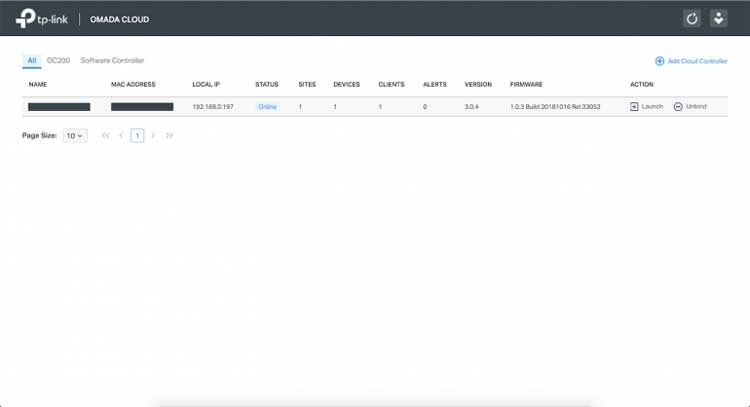Click the NAME column header

coord(38,85)
